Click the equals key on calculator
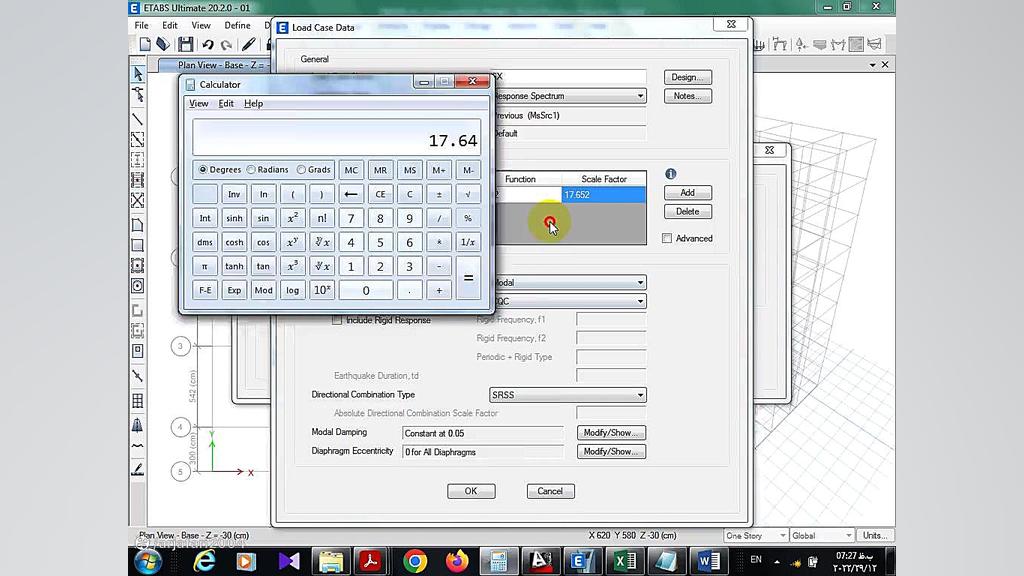 pyautogui.click(x=468, y=278)
